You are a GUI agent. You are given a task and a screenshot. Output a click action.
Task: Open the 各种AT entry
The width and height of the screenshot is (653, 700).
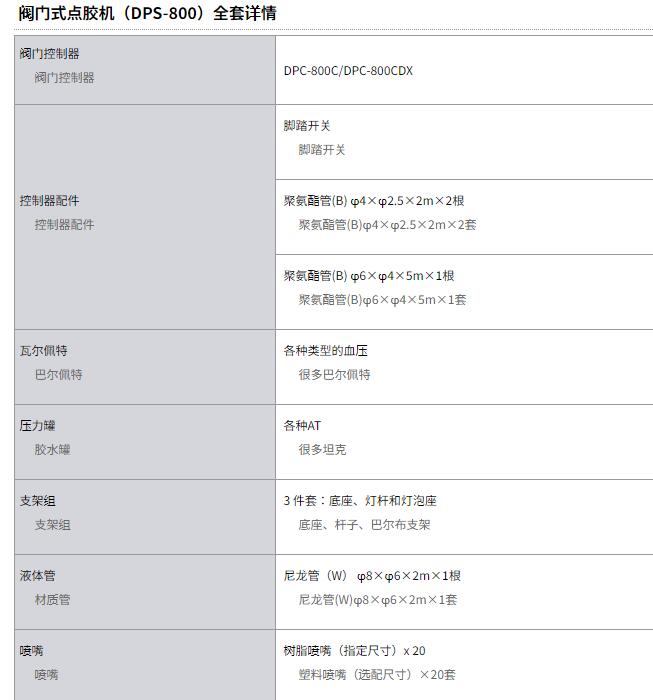[x=302, y=426]
